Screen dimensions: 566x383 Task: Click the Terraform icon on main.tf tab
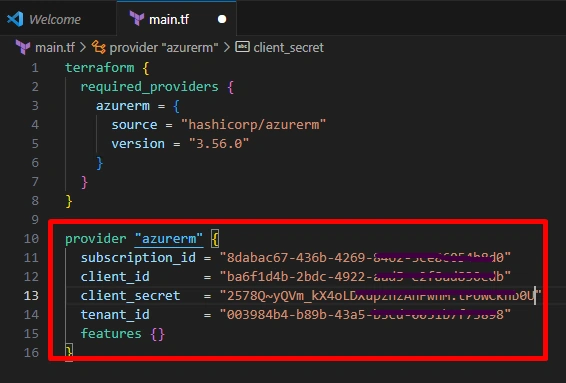(x=137, y=19)
